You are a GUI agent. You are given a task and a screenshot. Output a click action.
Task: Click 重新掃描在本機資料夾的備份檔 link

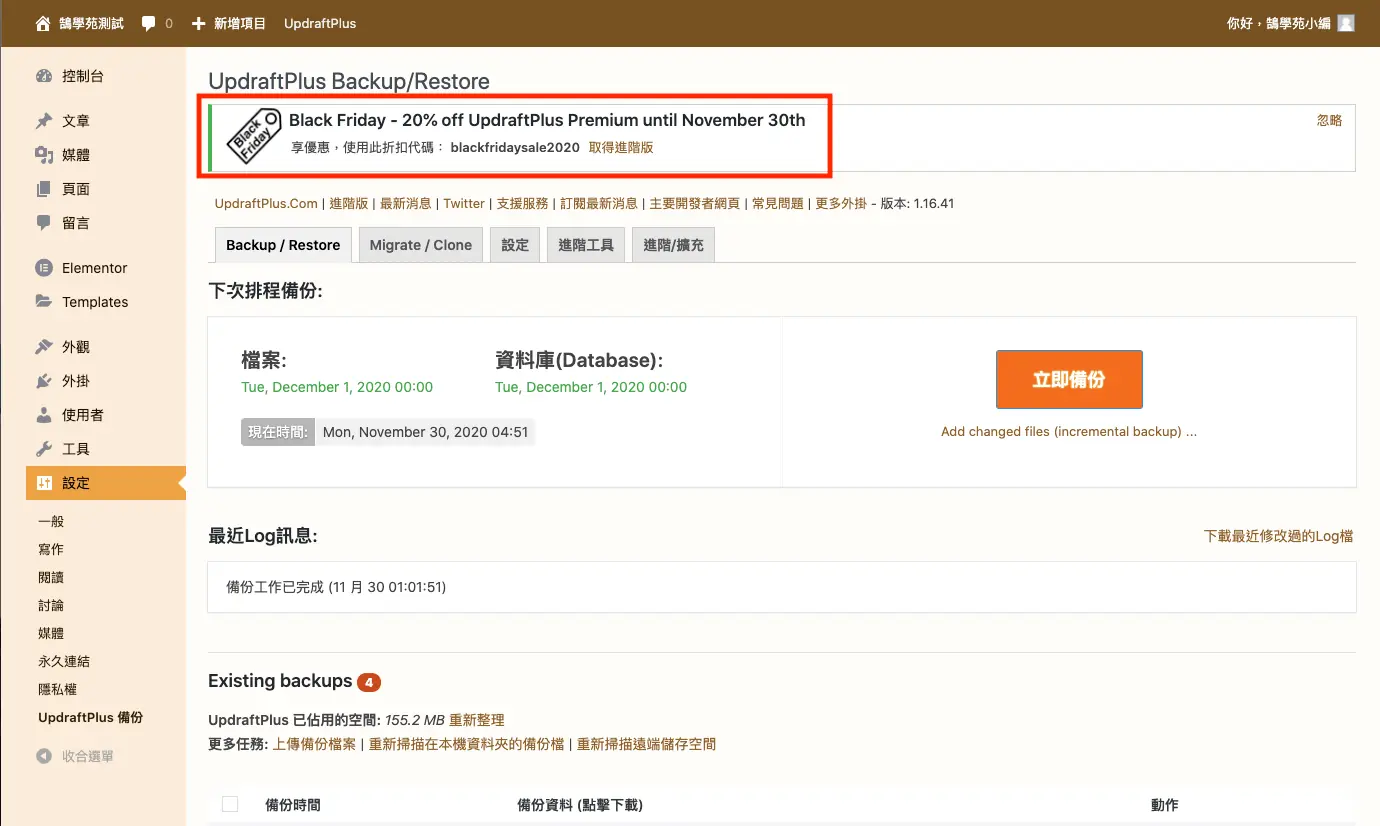pyautogui.click(x=467, y=744)
